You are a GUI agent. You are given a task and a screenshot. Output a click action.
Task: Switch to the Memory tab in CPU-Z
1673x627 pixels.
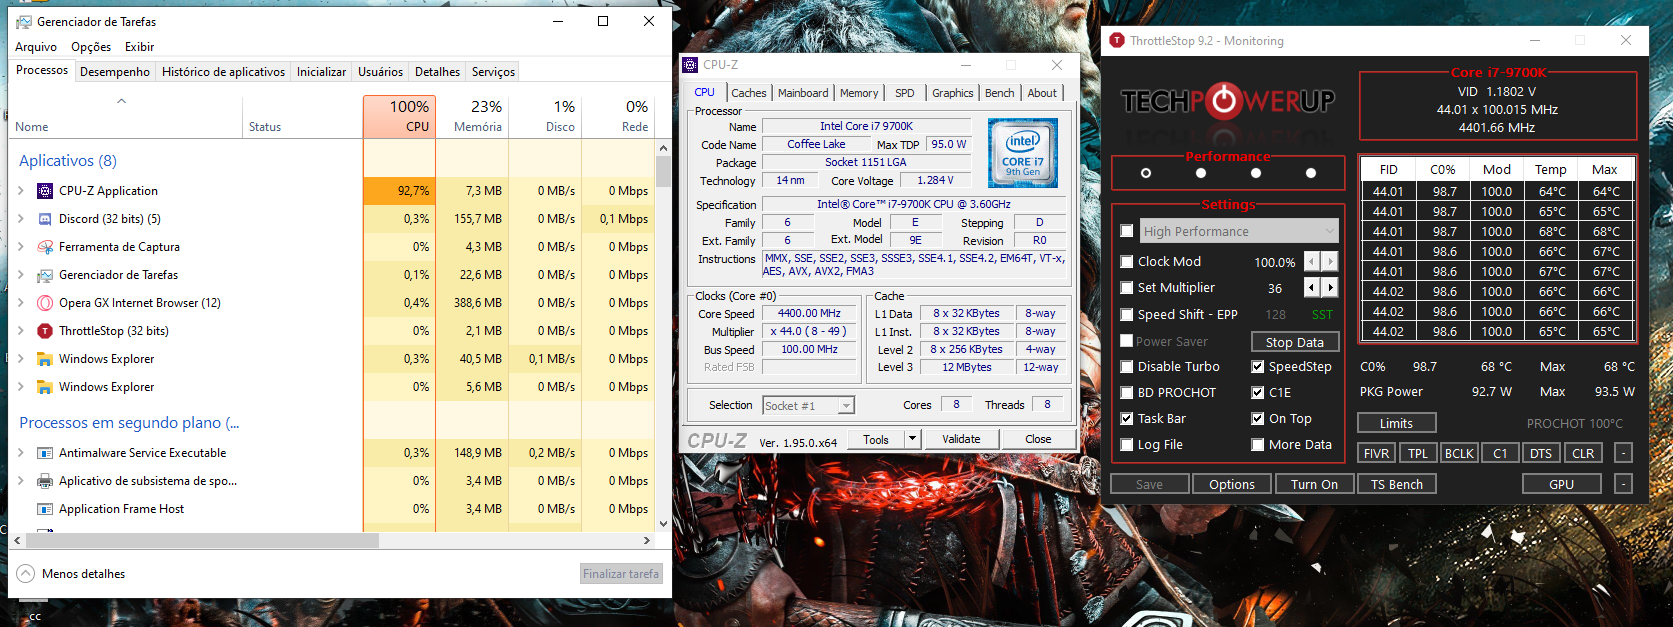859,93
